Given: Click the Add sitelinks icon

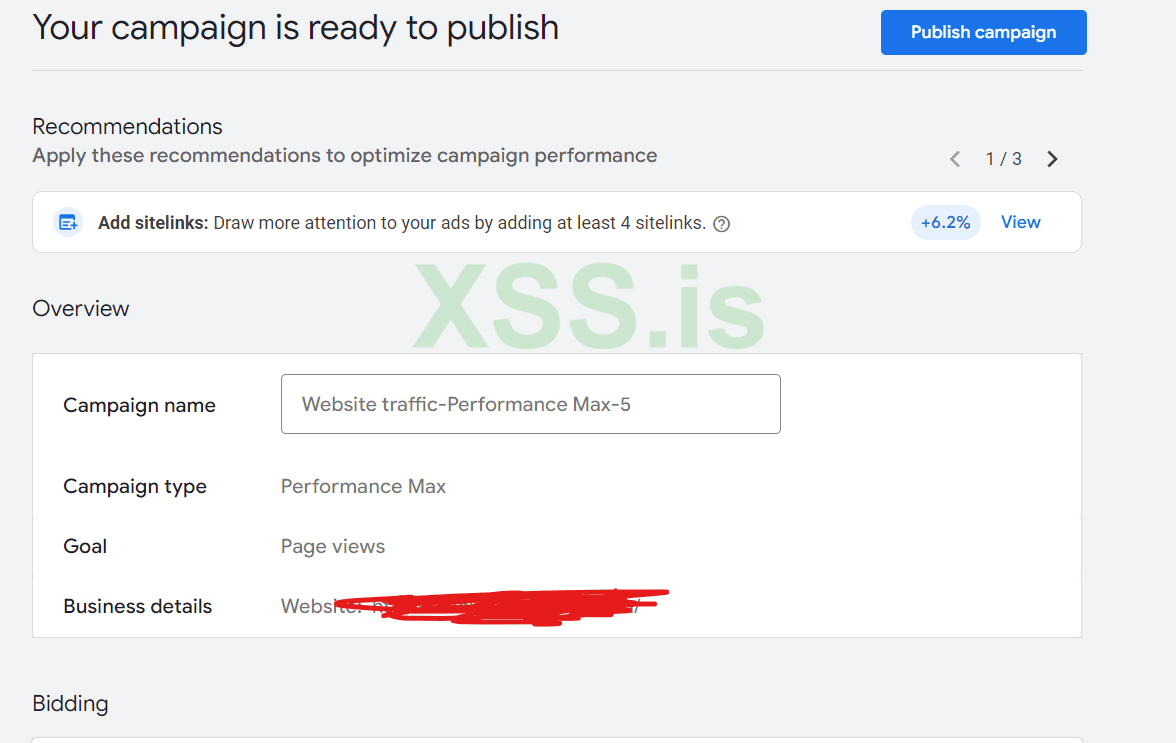Looking at the screenshot, I should click(67, 223).
